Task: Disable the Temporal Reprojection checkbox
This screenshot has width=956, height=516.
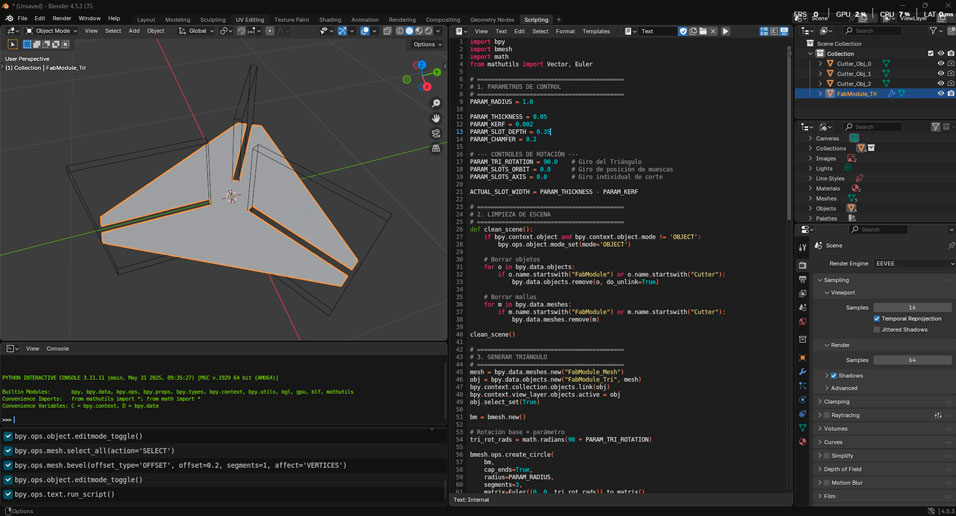Action: [x=877, y=318]
